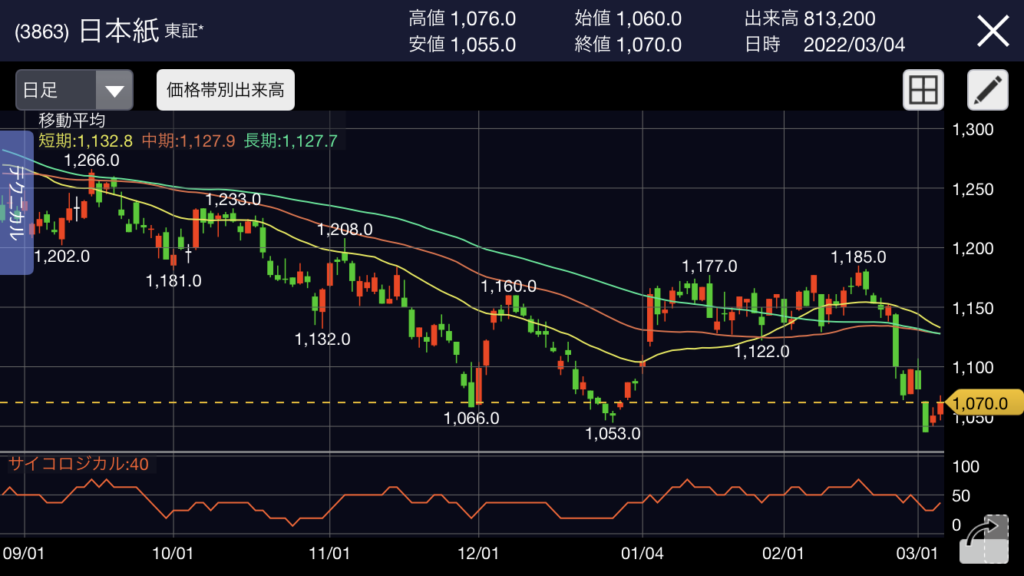Click the 東証 exchange label
This screenshot has width=1024, height=576.
coord(184,31)
